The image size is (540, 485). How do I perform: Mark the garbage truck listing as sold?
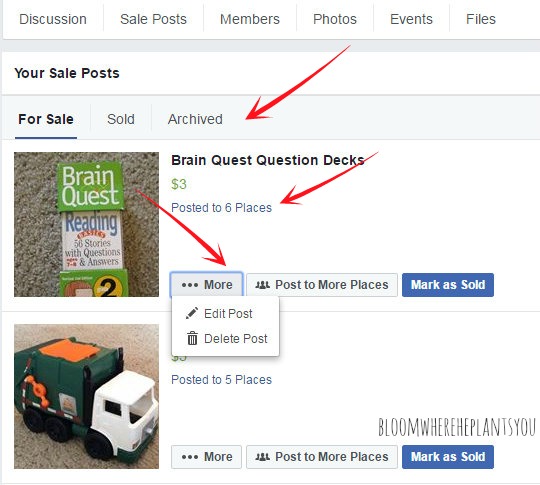pyautogui.click(x=448, y=457)
